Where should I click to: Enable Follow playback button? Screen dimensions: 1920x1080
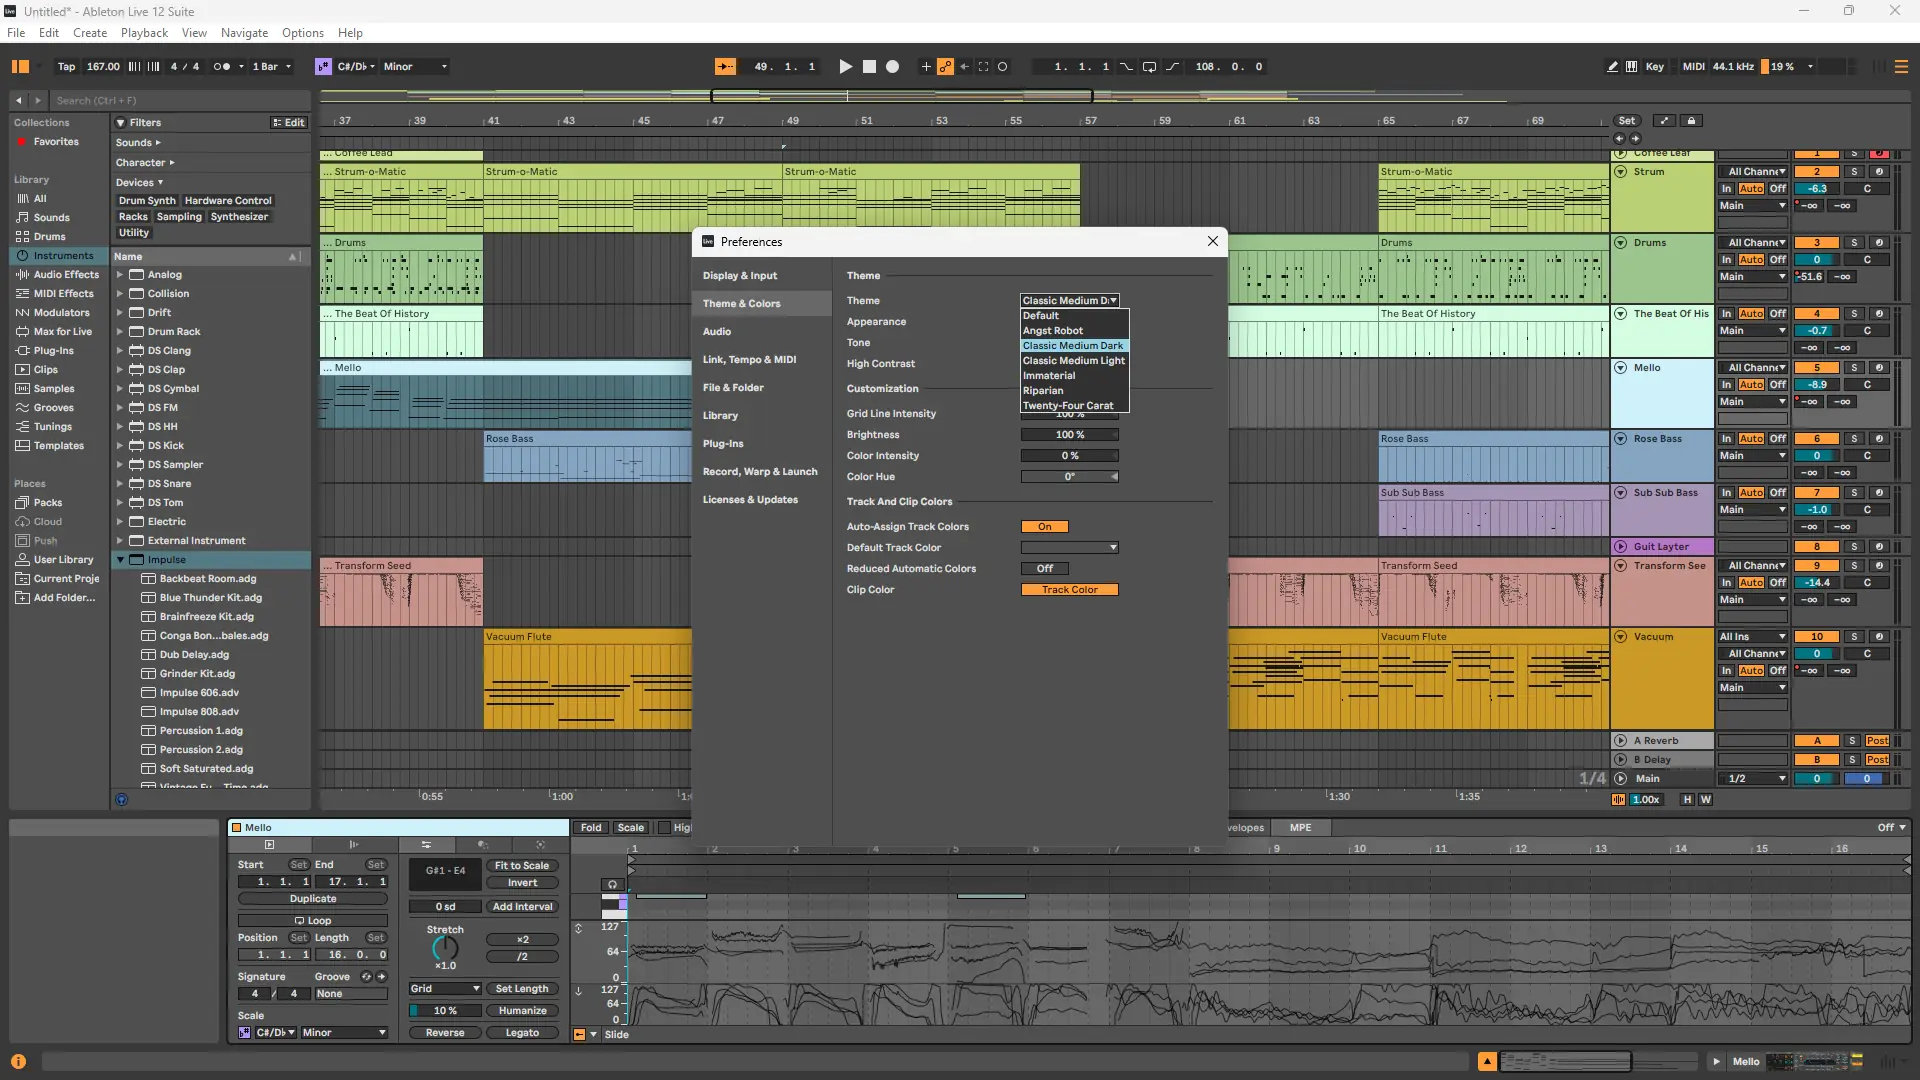725,67
